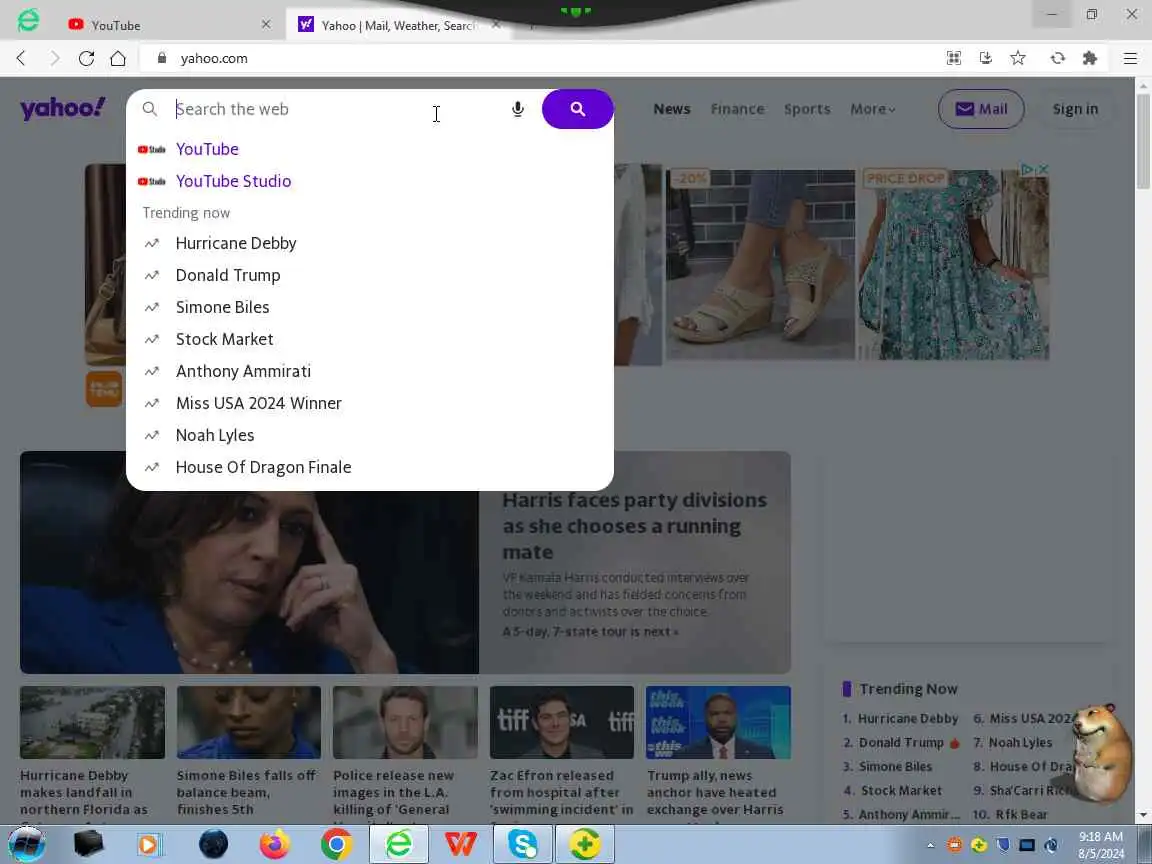Open Yahoo Mail button
Screen dimensions: 1152x864
[981, 109]
